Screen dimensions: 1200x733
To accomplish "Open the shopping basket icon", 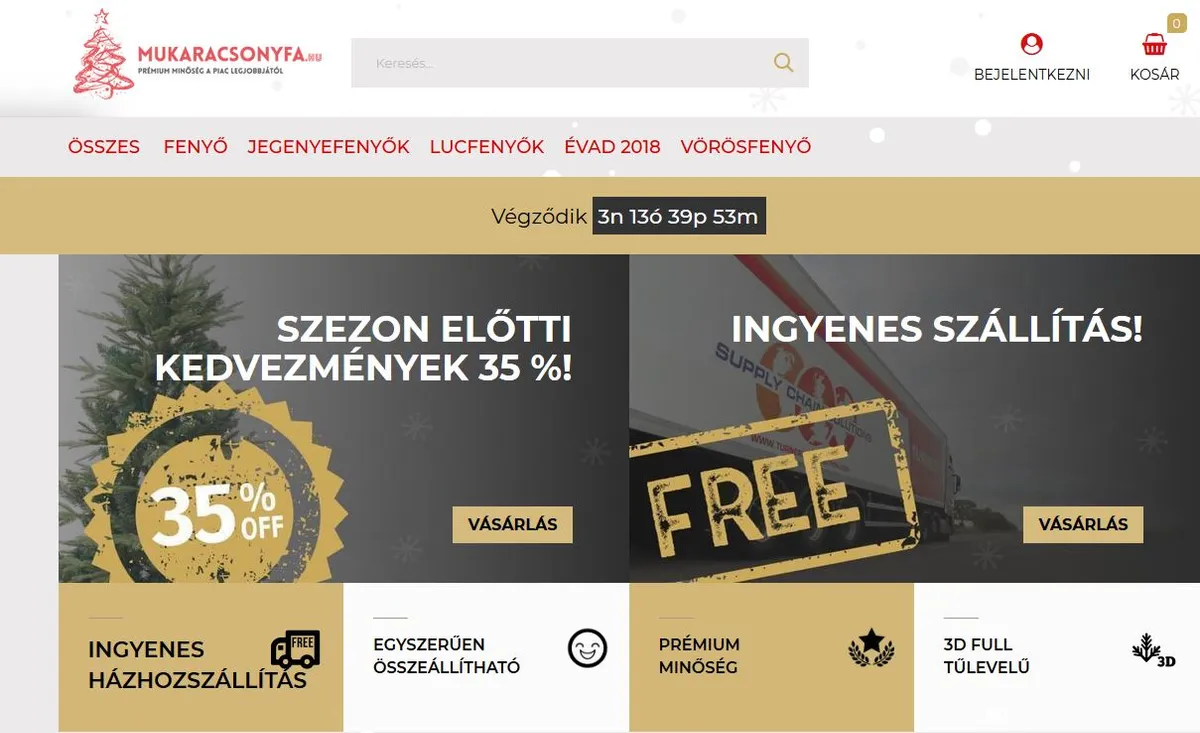I will [1154, 45].
